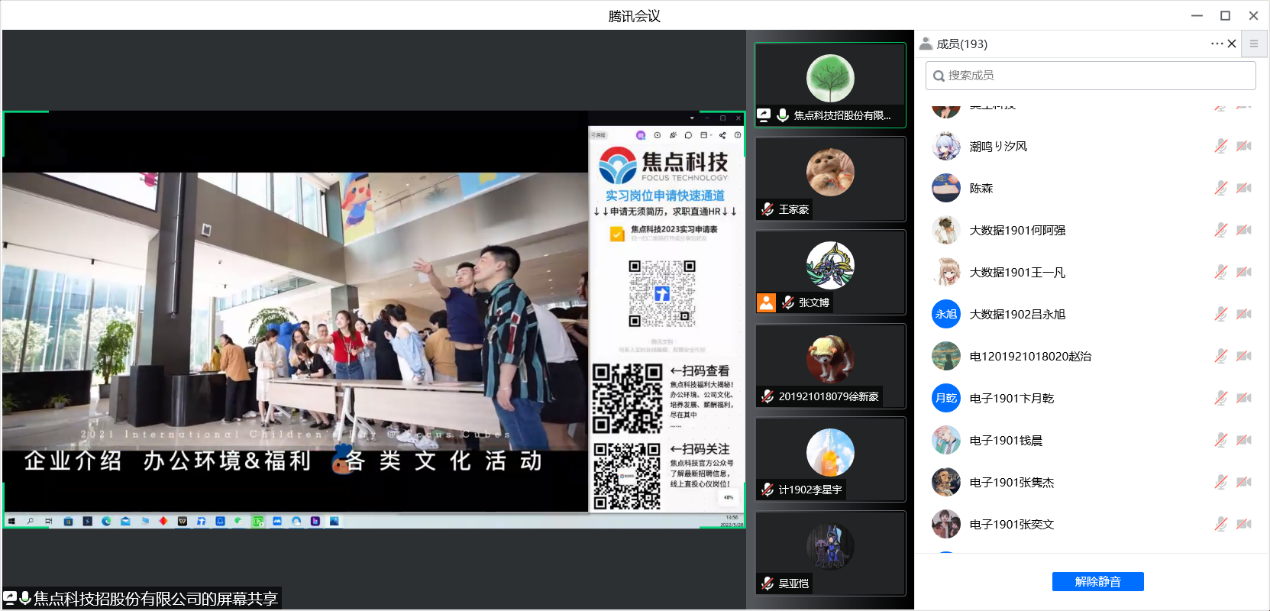
Task: Select 王家豪's video tile
Action: 830,178
